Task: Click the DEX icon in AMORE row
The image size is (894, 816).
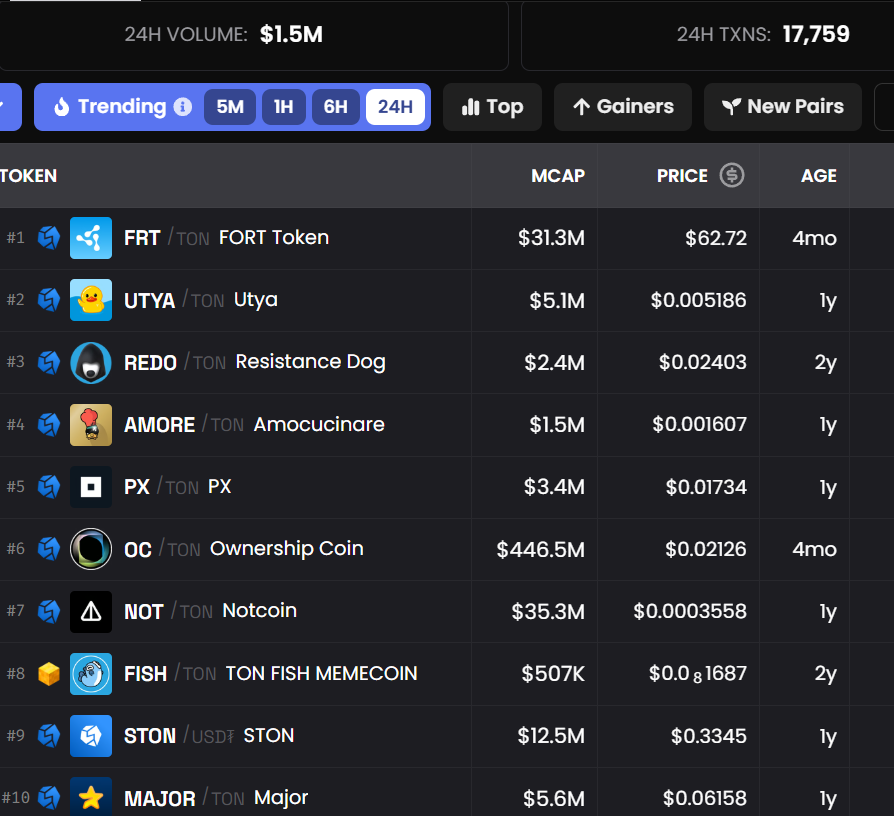Action: (49, 425)
